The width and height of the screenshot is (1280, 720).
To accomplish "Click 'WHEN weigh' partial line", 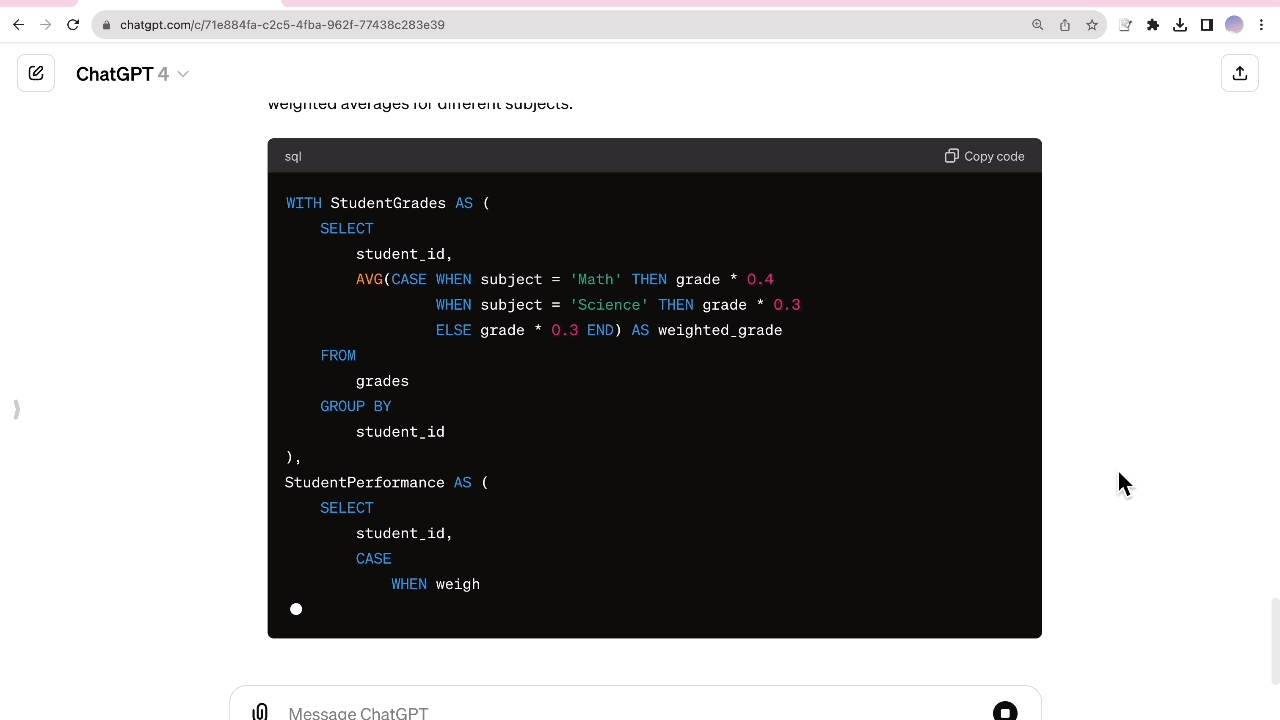I will [x=436, y=584].
